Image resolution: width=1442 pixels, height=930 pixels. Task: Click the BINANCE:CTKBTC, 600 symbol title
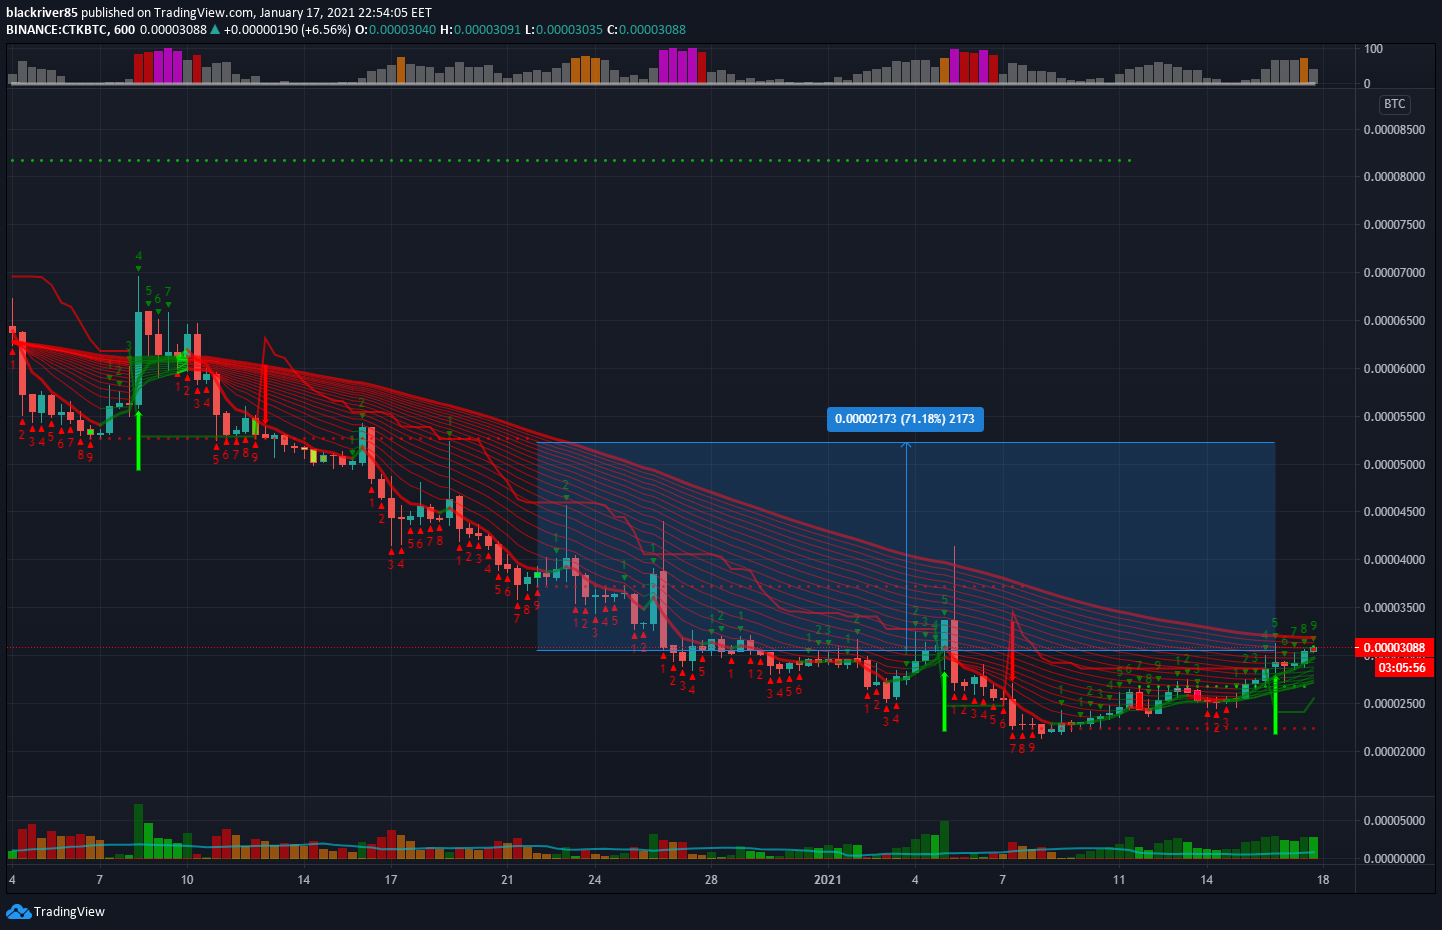tap(70, 30)
